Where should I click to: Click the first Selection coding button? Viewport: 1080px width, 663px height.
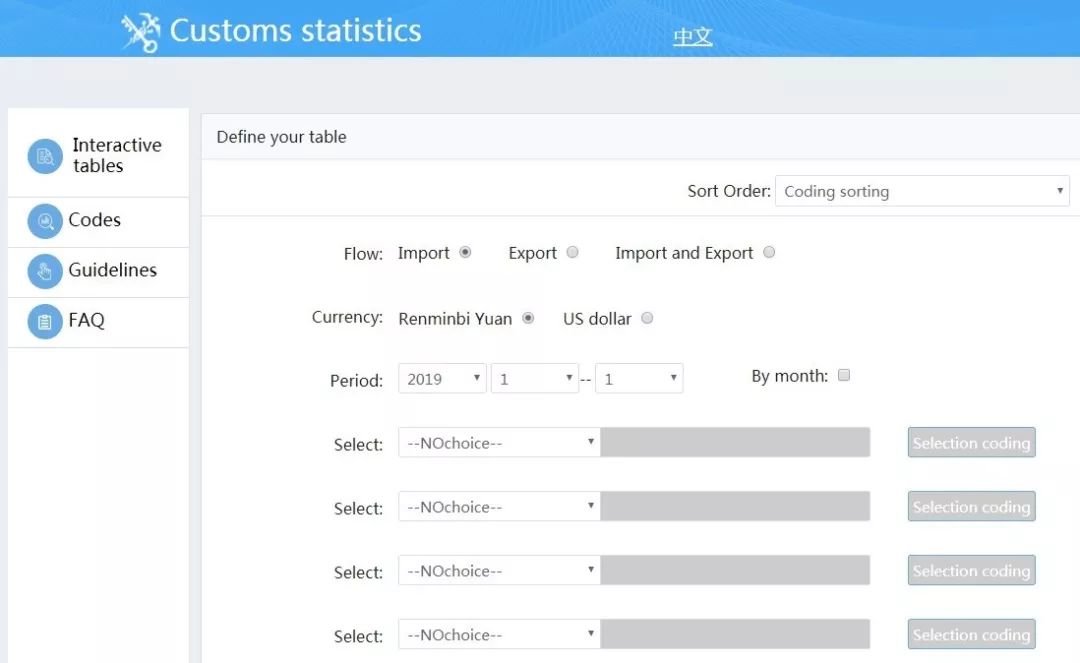971,443
